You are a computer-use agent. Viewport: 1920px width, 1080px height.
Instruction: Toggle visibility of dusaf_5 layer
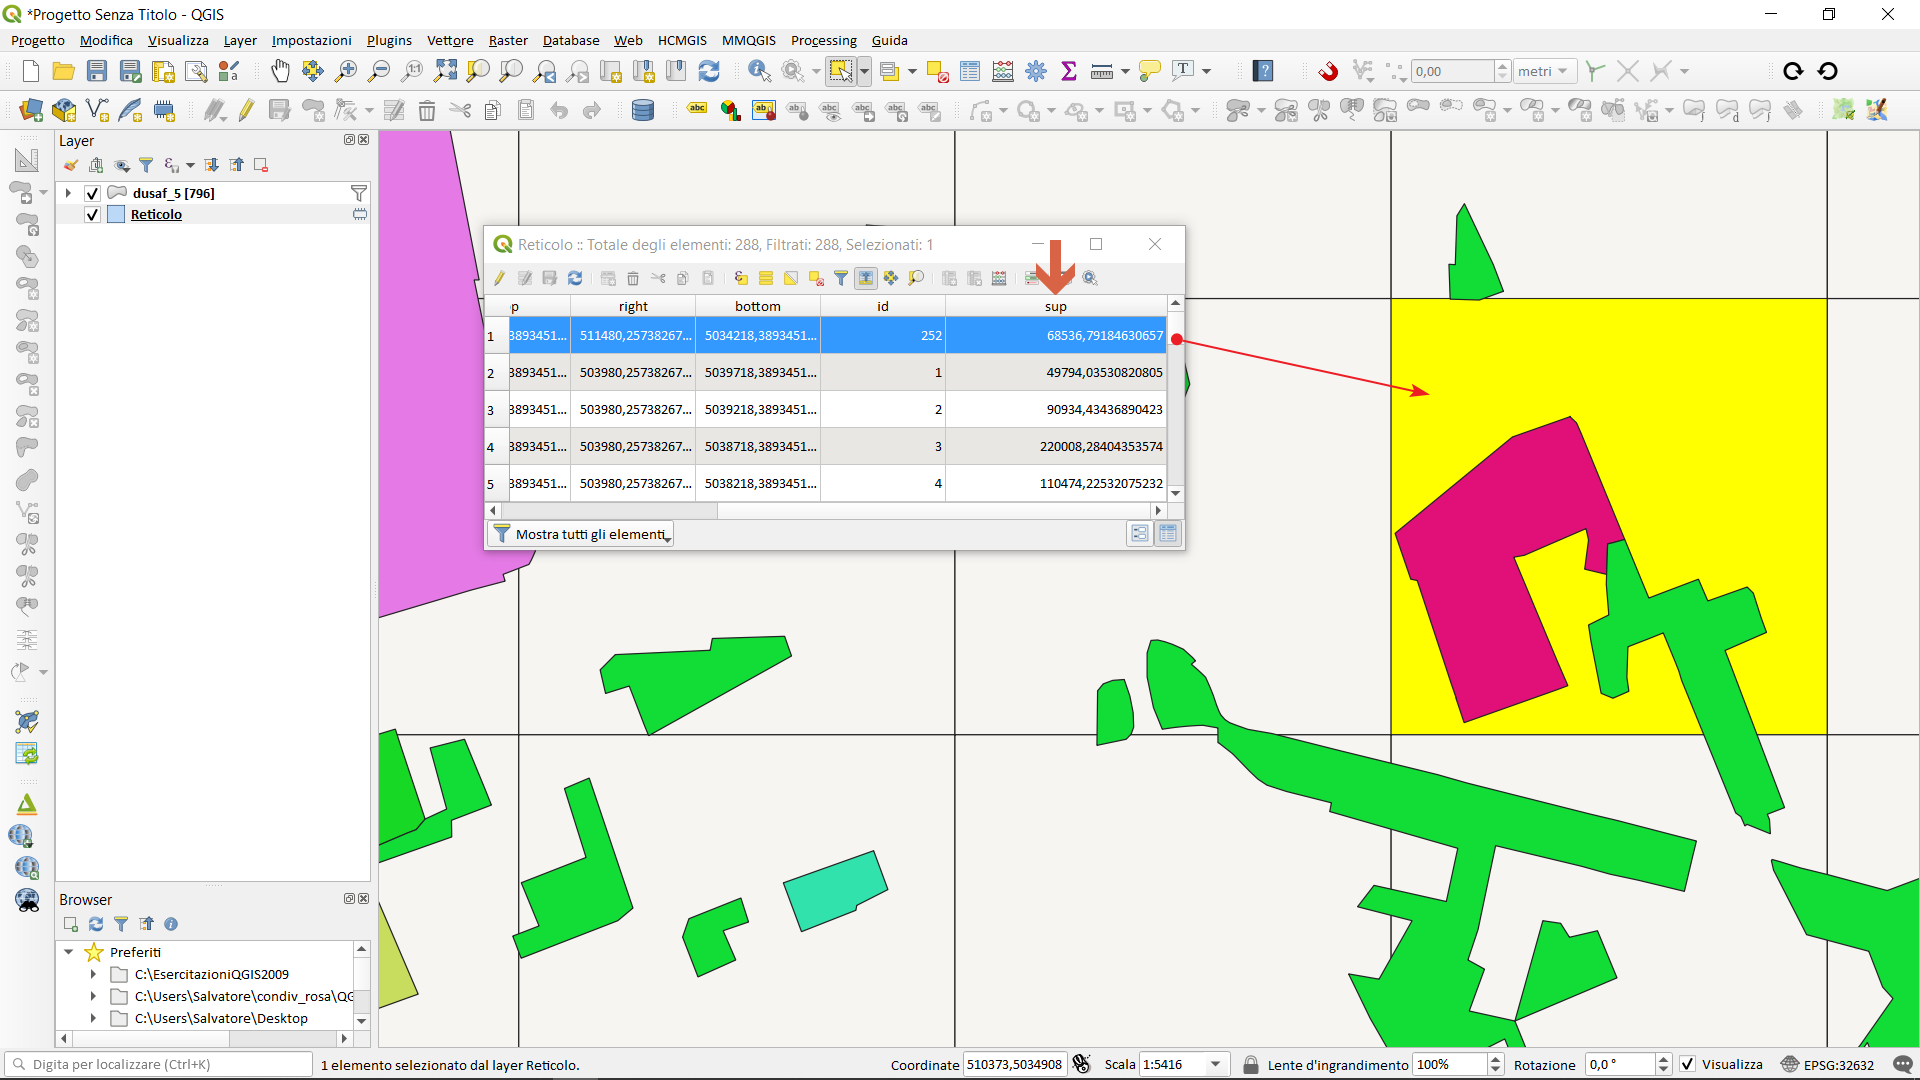tap(93, 193)
